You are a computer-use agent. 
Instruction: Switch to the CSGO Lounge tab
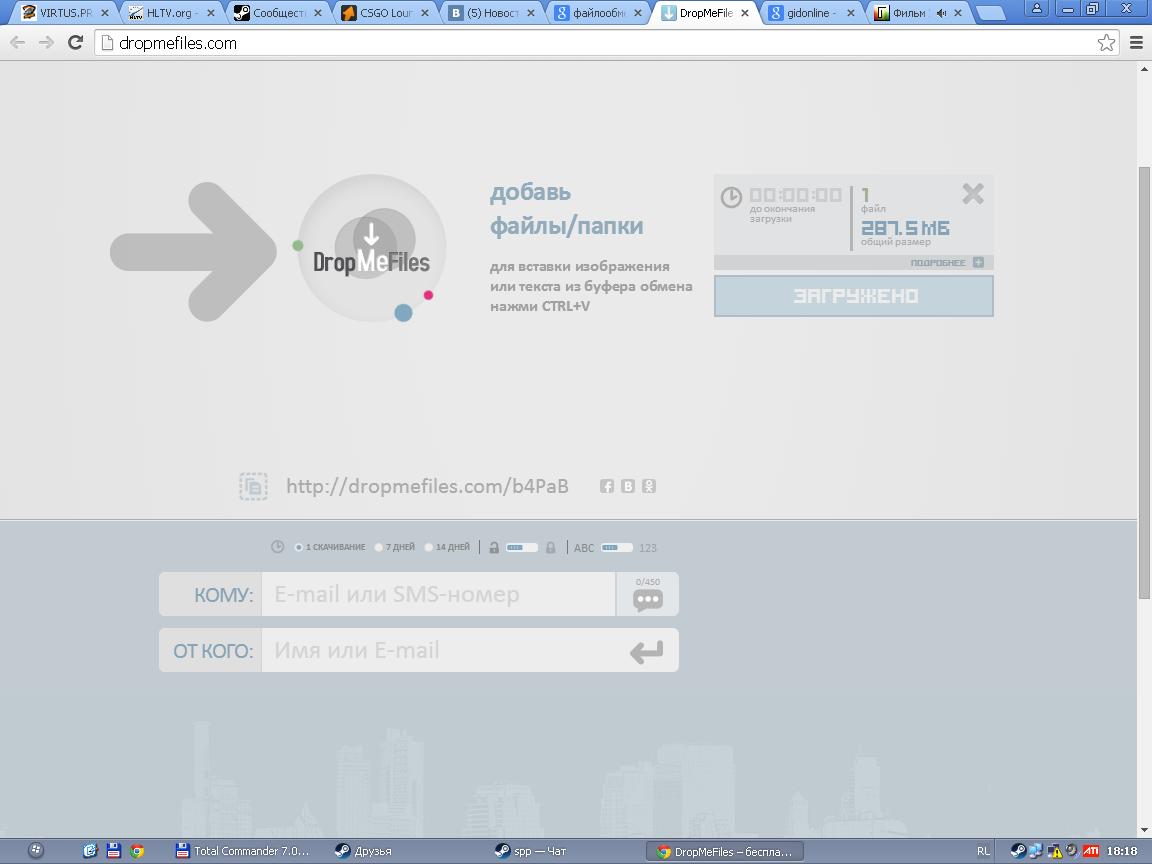click(x=385, y=12)
